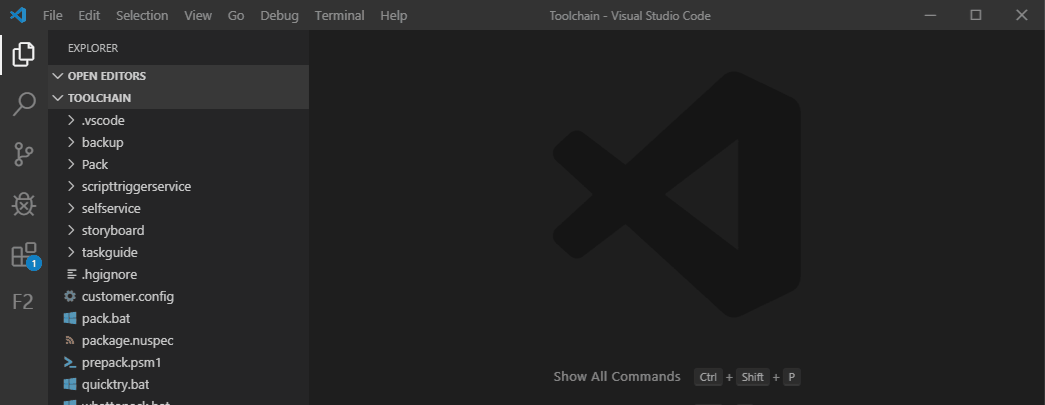The image size is (1045, 405).
Task: Open the Explorer view in activity bar
Action: click(x=23, y=54)
